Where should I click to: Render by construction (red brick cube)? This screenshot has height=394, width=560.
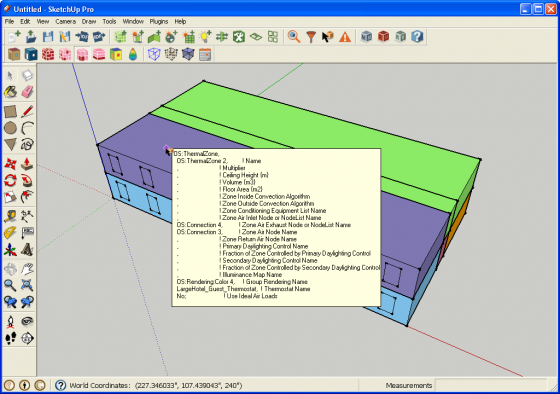coord(48,54)
